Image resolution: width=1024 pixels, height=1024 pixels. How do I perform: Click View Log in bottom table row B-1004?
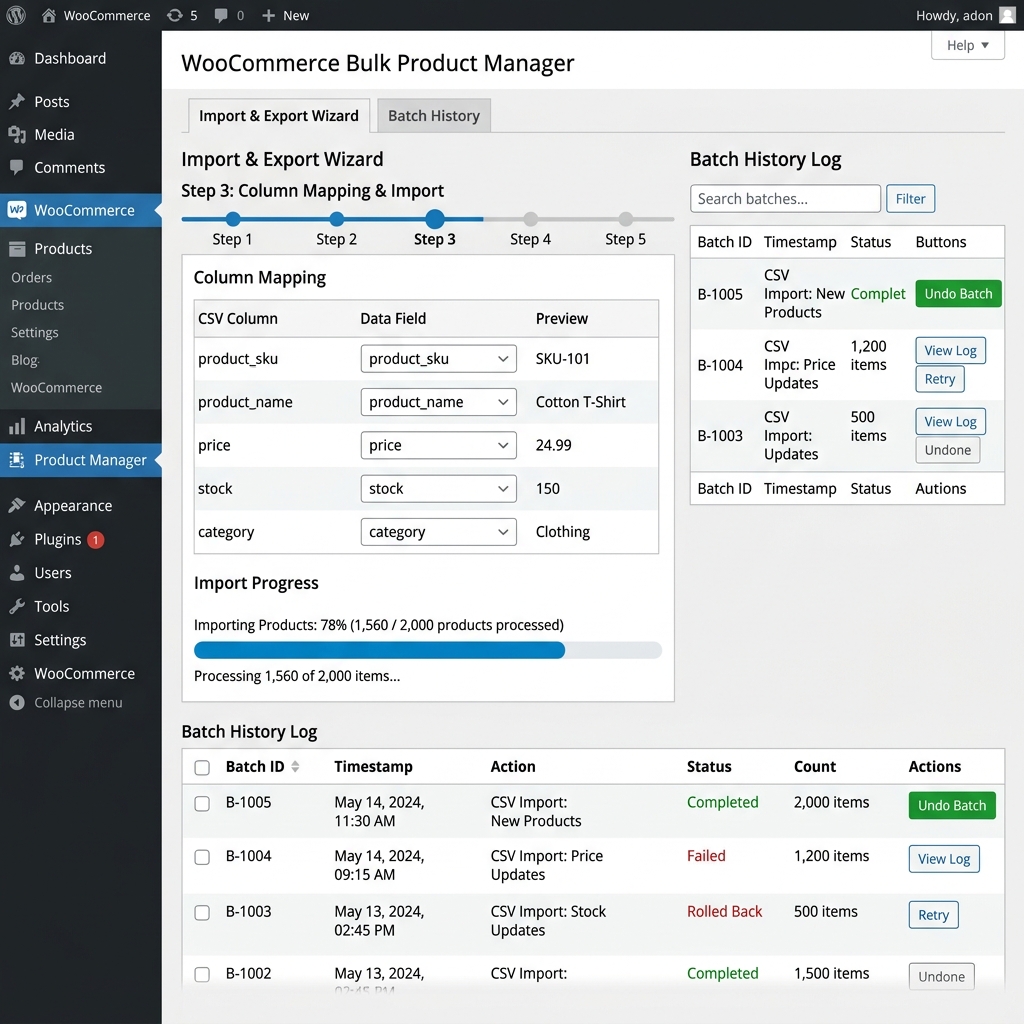point(944,859)
